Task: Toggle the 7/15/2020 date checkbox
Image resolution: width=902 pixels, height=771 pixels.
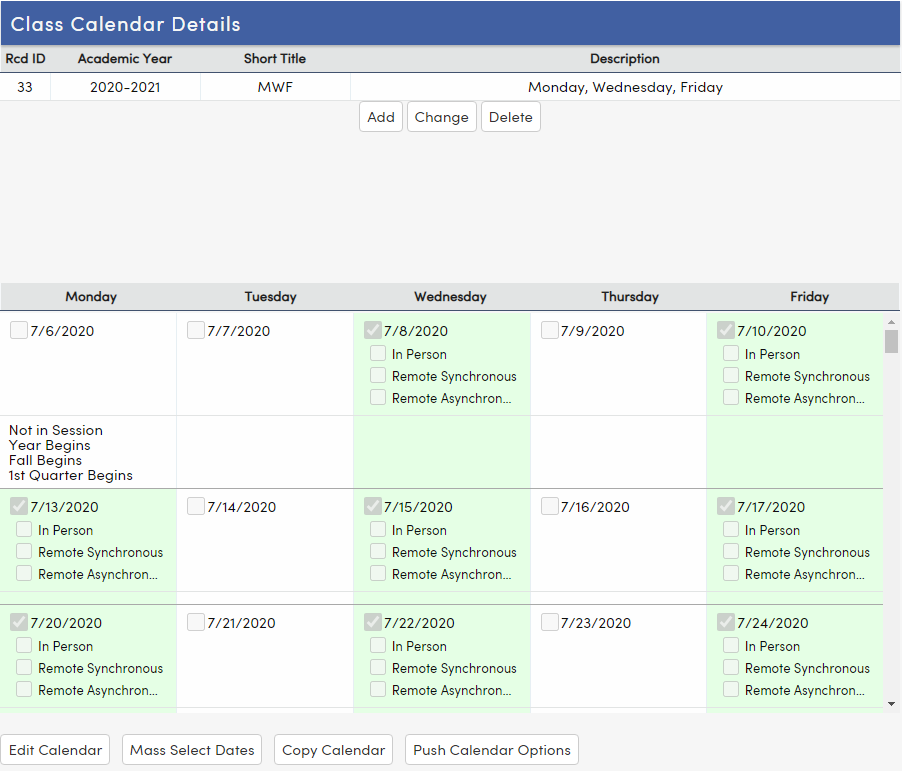Action: pos(373,506)
